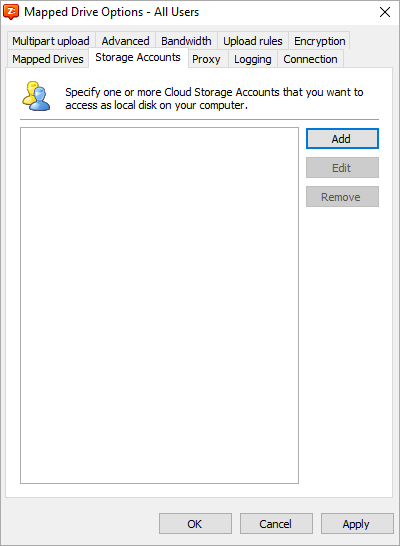Click the storage accounts users icon

36,96
